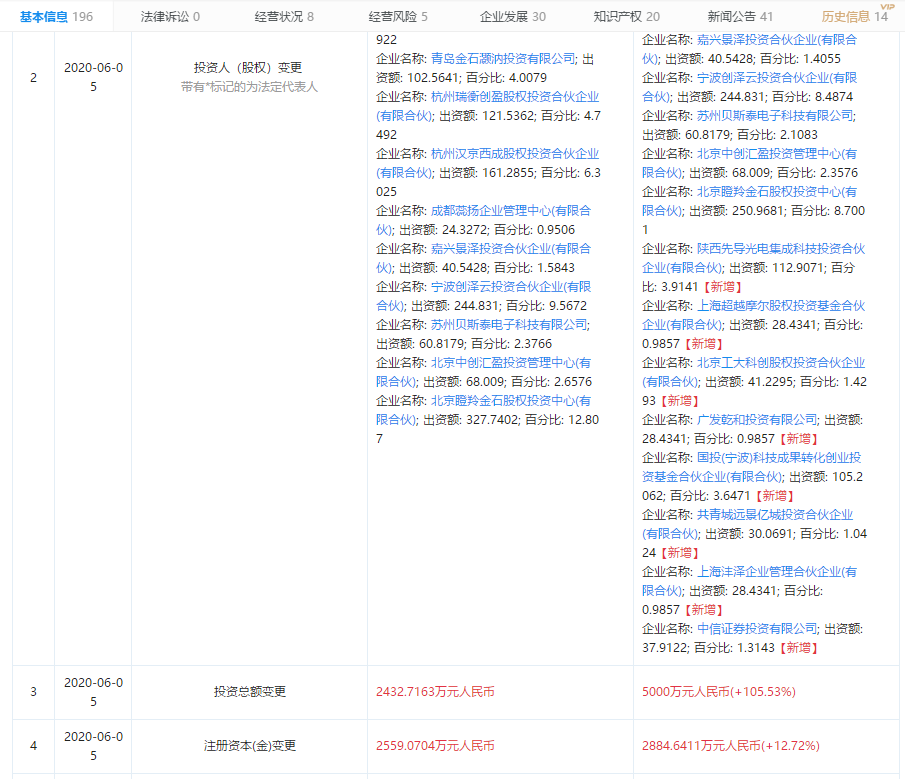The image size is (905, 779).
Task: Select value 2884.6411万元人民币(+12.72%)
Action: tap(731, 746)
